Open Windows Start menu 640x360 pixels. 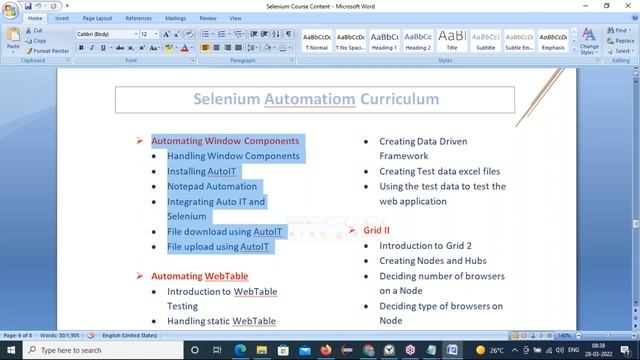click(11, 350)
